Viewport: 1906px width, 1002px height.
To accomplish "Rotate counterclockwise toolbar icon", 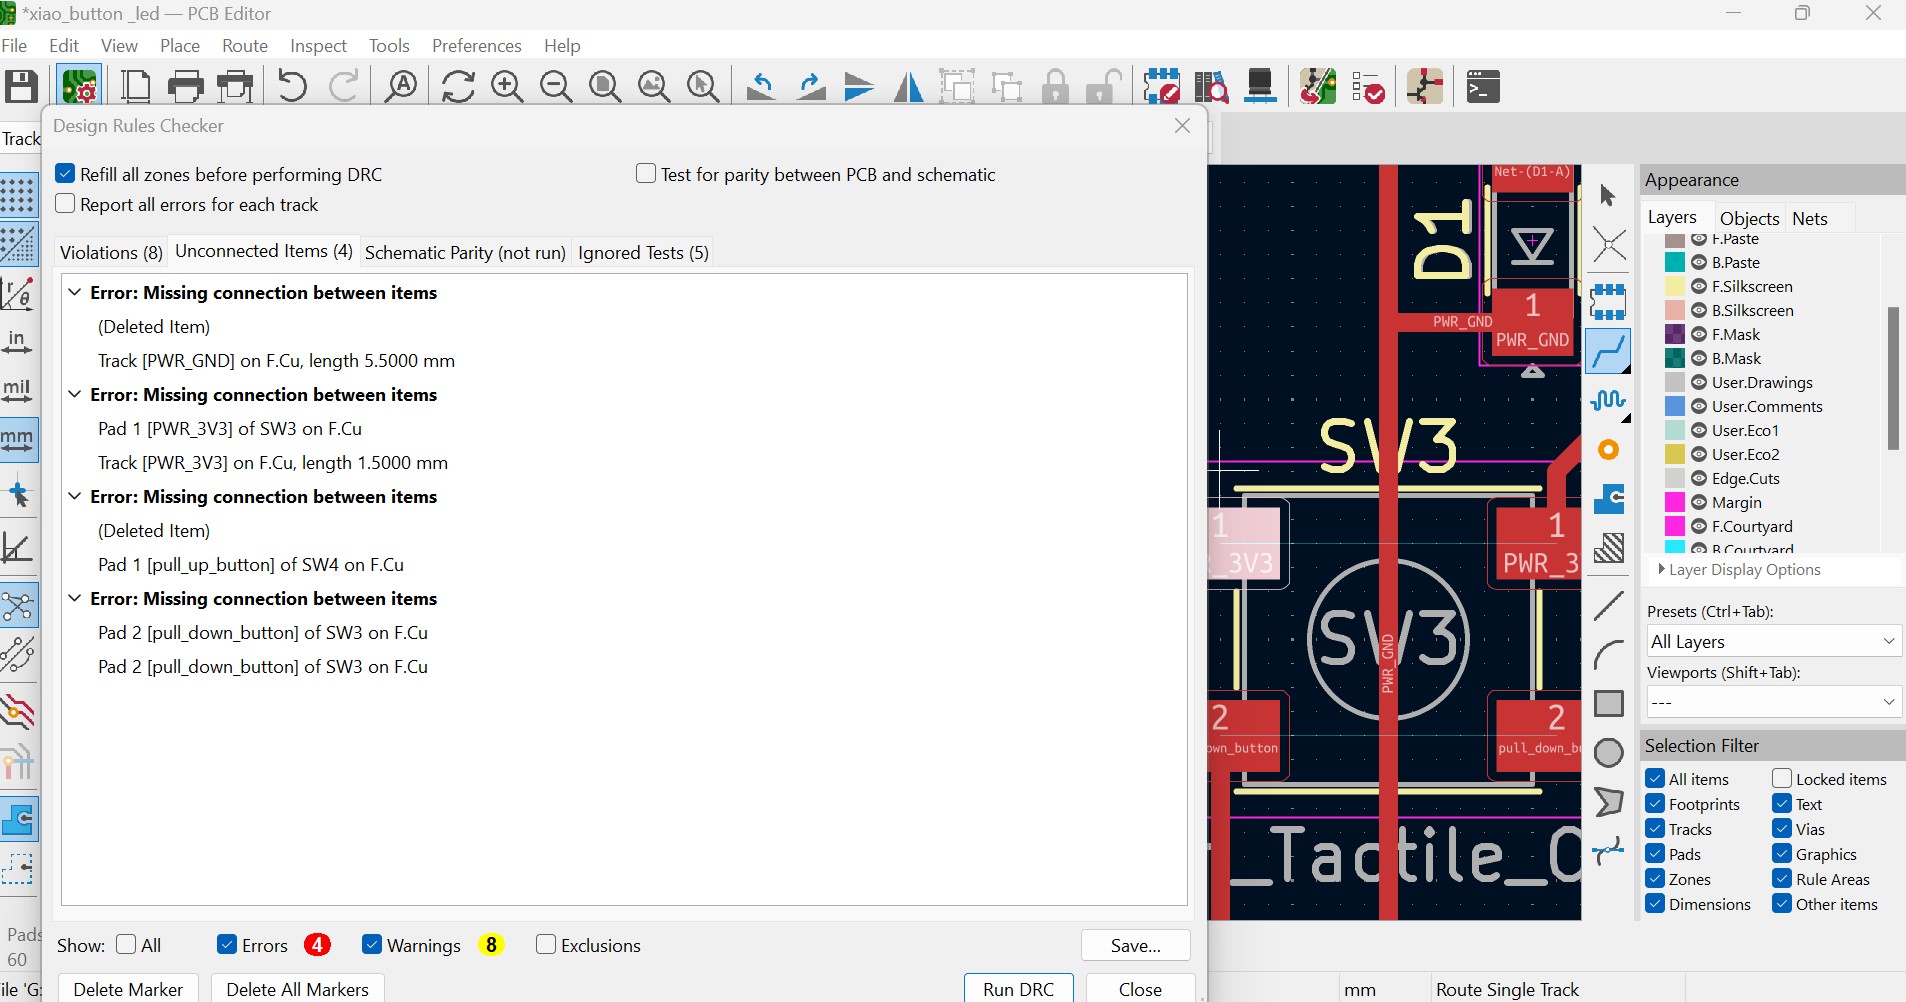I will (x=761, y=87).
